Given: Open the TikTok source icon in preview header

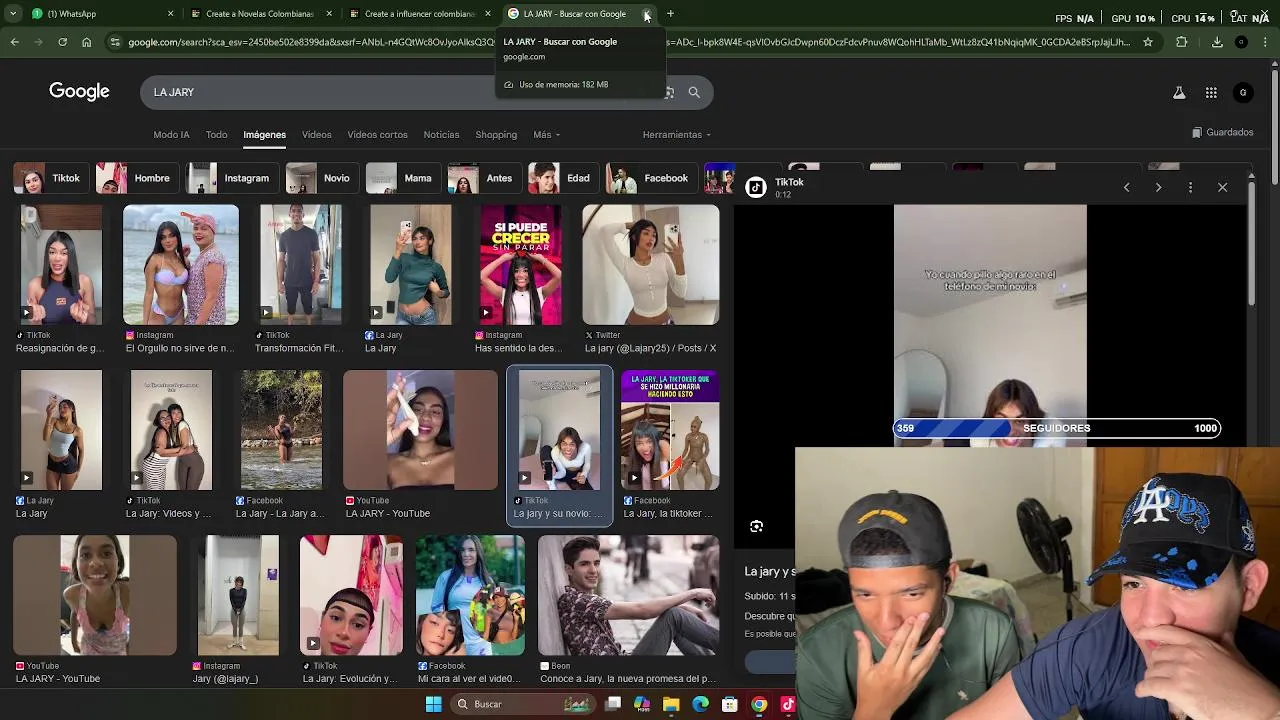Looking at the screenshot, I should coord(756,187).
